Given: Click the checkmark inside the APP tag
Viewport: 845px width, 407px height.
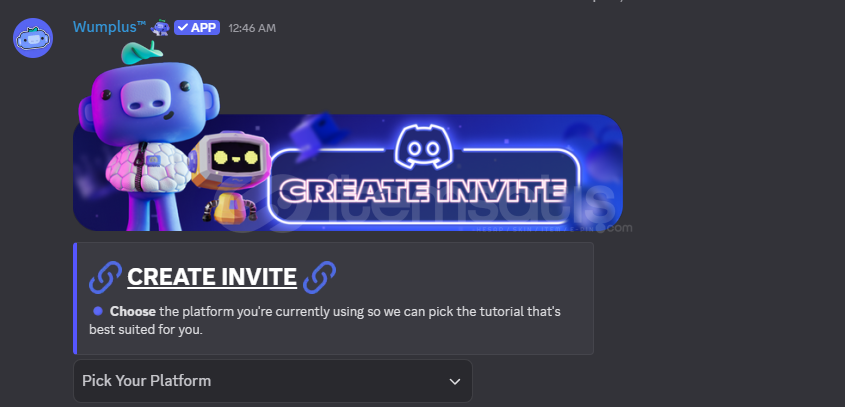Looking at the screenshot, I should point(183,27).
